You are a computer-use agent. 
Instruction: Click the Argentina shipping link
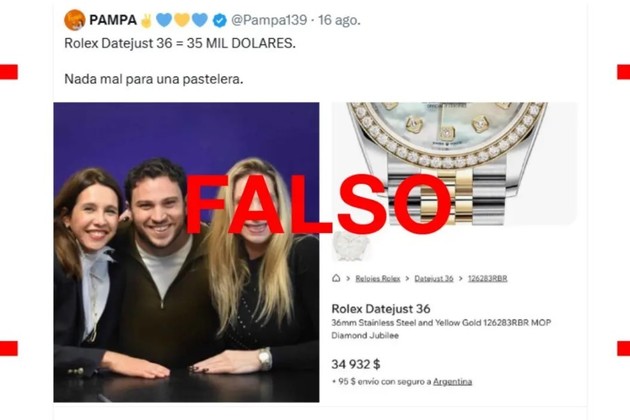(452, 381)
